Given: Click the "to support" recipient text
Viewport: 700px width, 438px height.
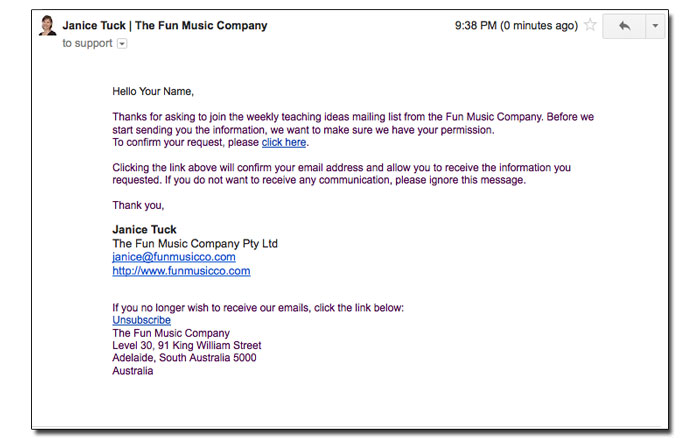Looking at the screenshot, I should [87, 44].
